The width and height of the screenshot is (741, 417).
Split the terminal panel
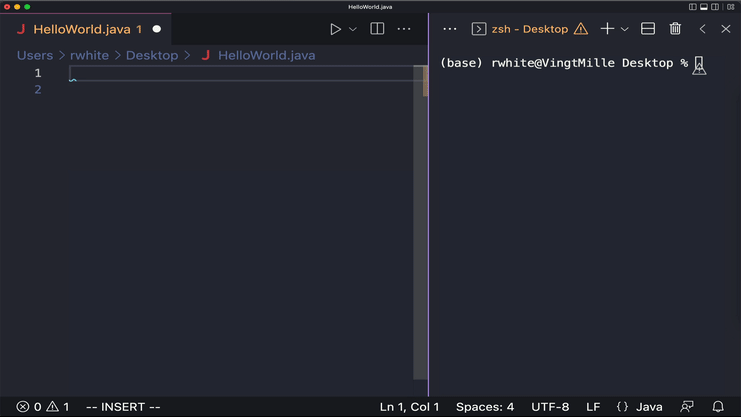coord(648,29)
